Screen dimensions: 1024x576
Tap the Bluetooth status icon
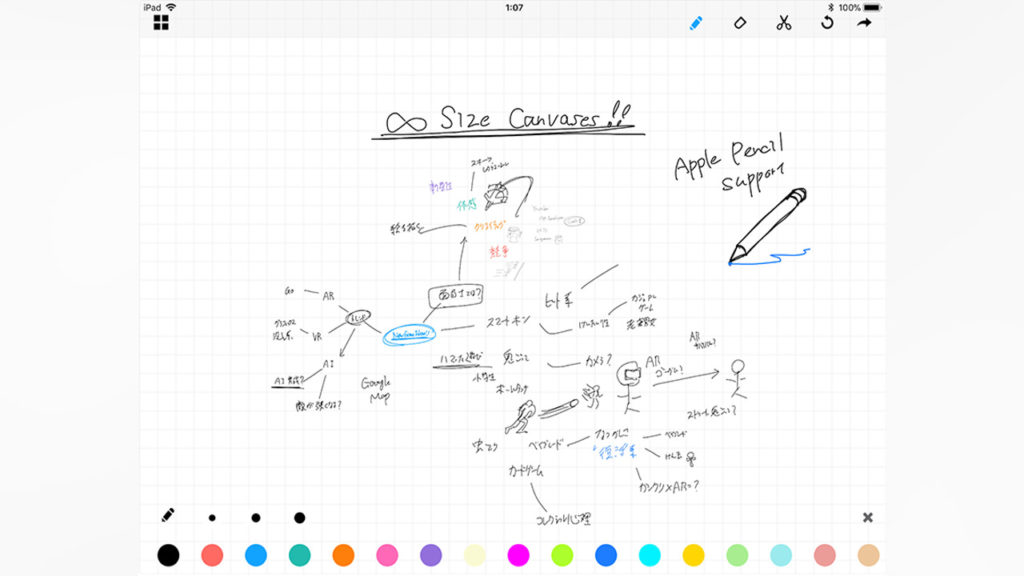831,7
